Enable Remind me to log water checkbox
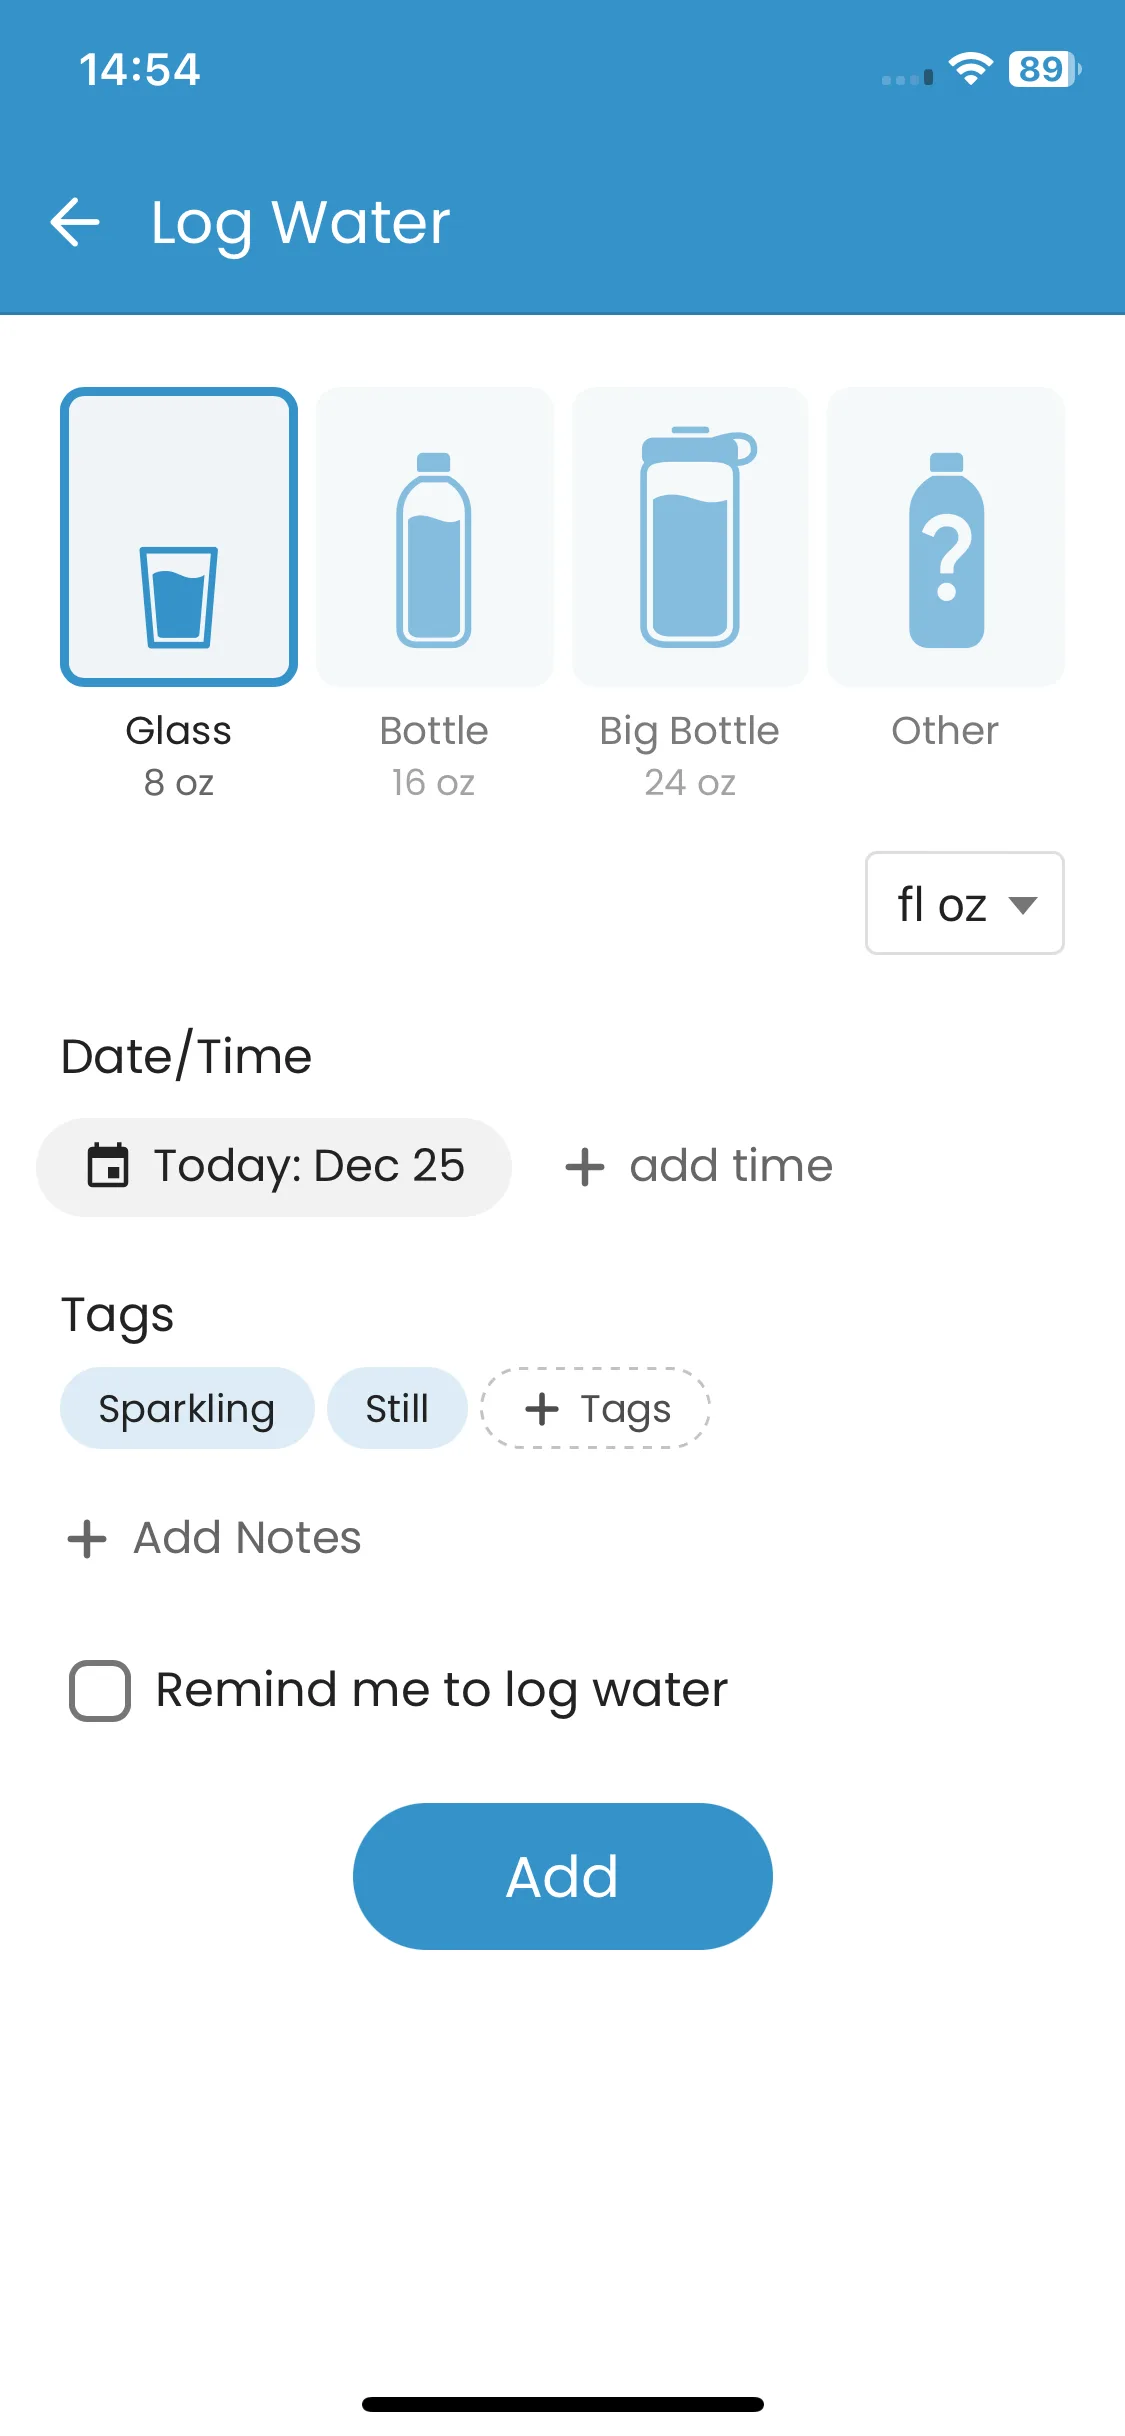The image size is (1125, 2436). (x=100, y=1691)
